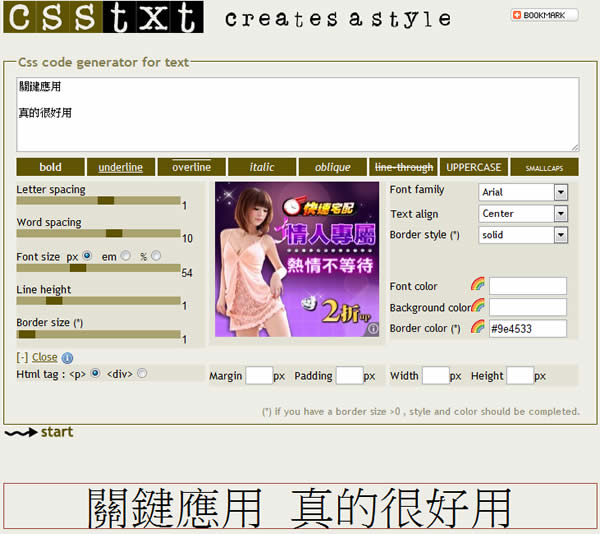Open the Border color rainbow picker icon
The height and width of the screenshot is (534, 600).
(477, 327)
